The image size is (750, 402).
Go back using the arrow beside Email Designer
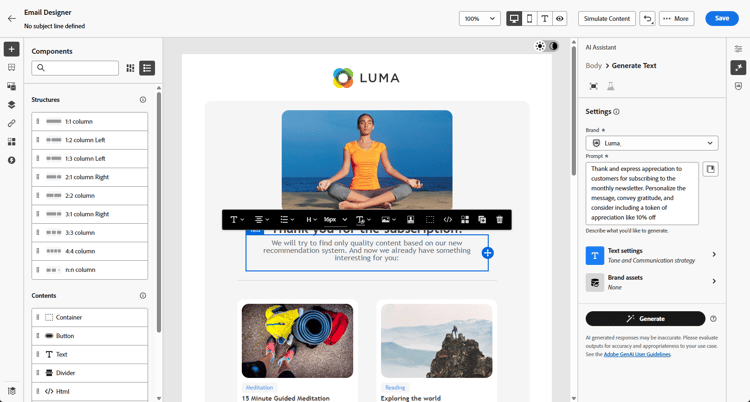(x=11, y=19)
